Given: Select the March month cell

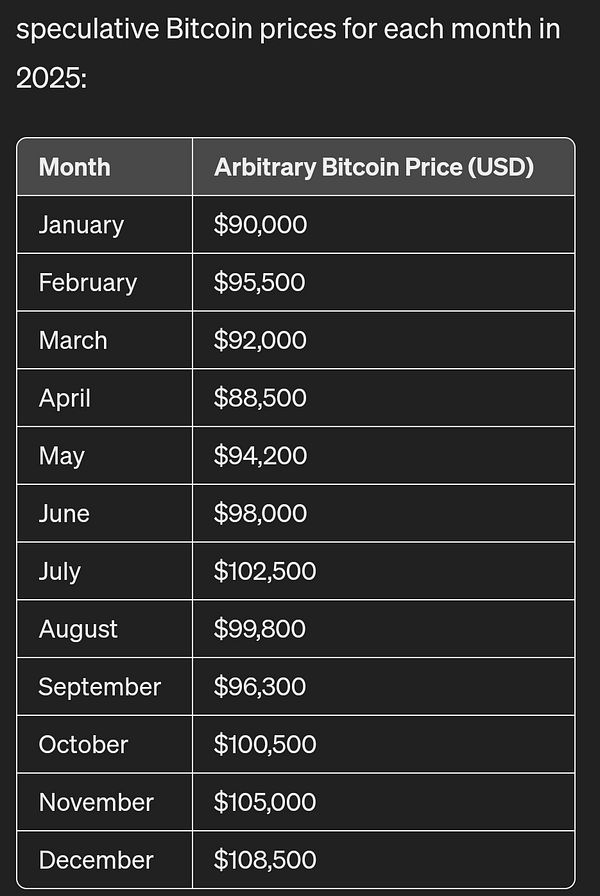Looking at the screenshot, I should (x=73, y=340).
